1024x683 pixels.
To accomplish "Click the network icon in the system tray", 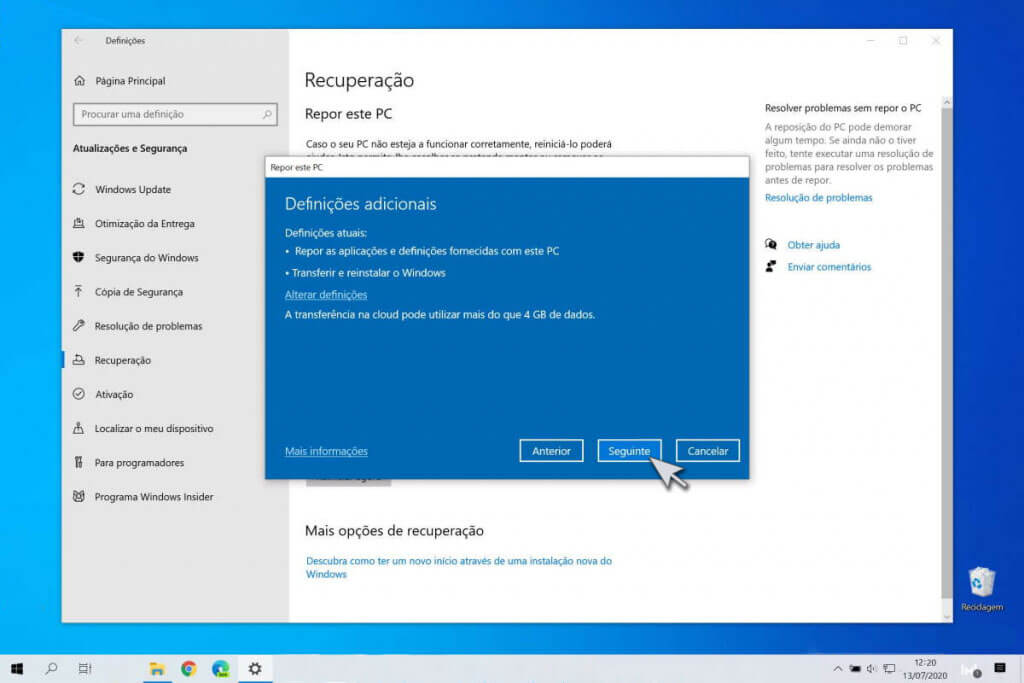I will pos(889,669).
